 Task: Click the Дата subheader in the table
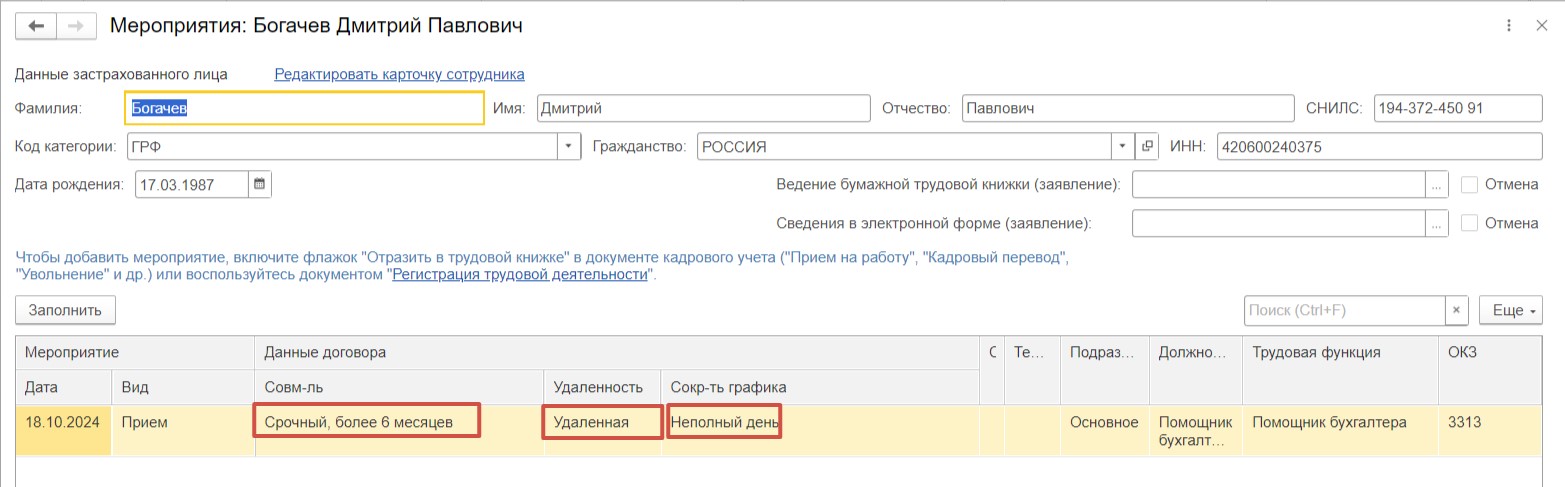pyautogui.click(x=64, y=387)
